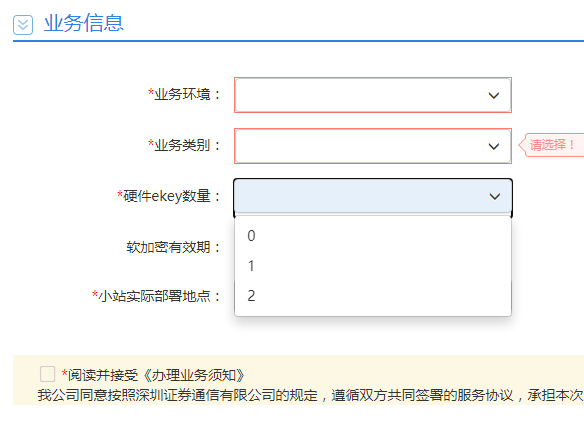Open the 业务类别 select field
The height and width of the screenshot is (428, 584).
coord(373,146)
